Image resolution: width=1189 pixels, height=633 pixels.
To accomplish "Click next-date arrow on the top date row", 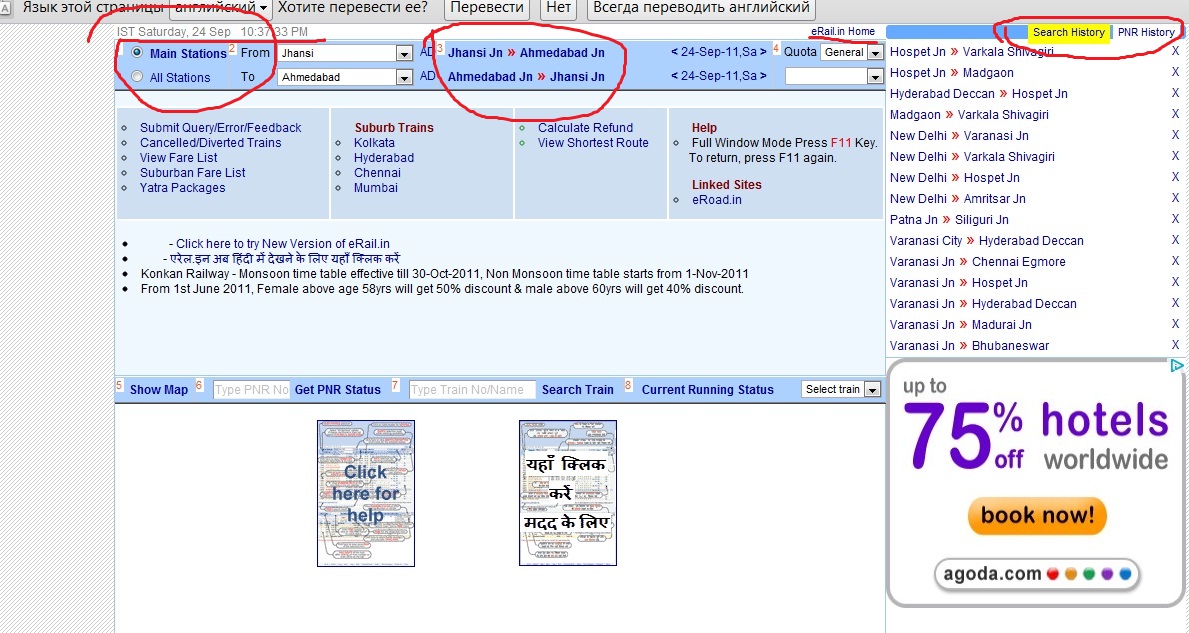I will tap(763, 52).
